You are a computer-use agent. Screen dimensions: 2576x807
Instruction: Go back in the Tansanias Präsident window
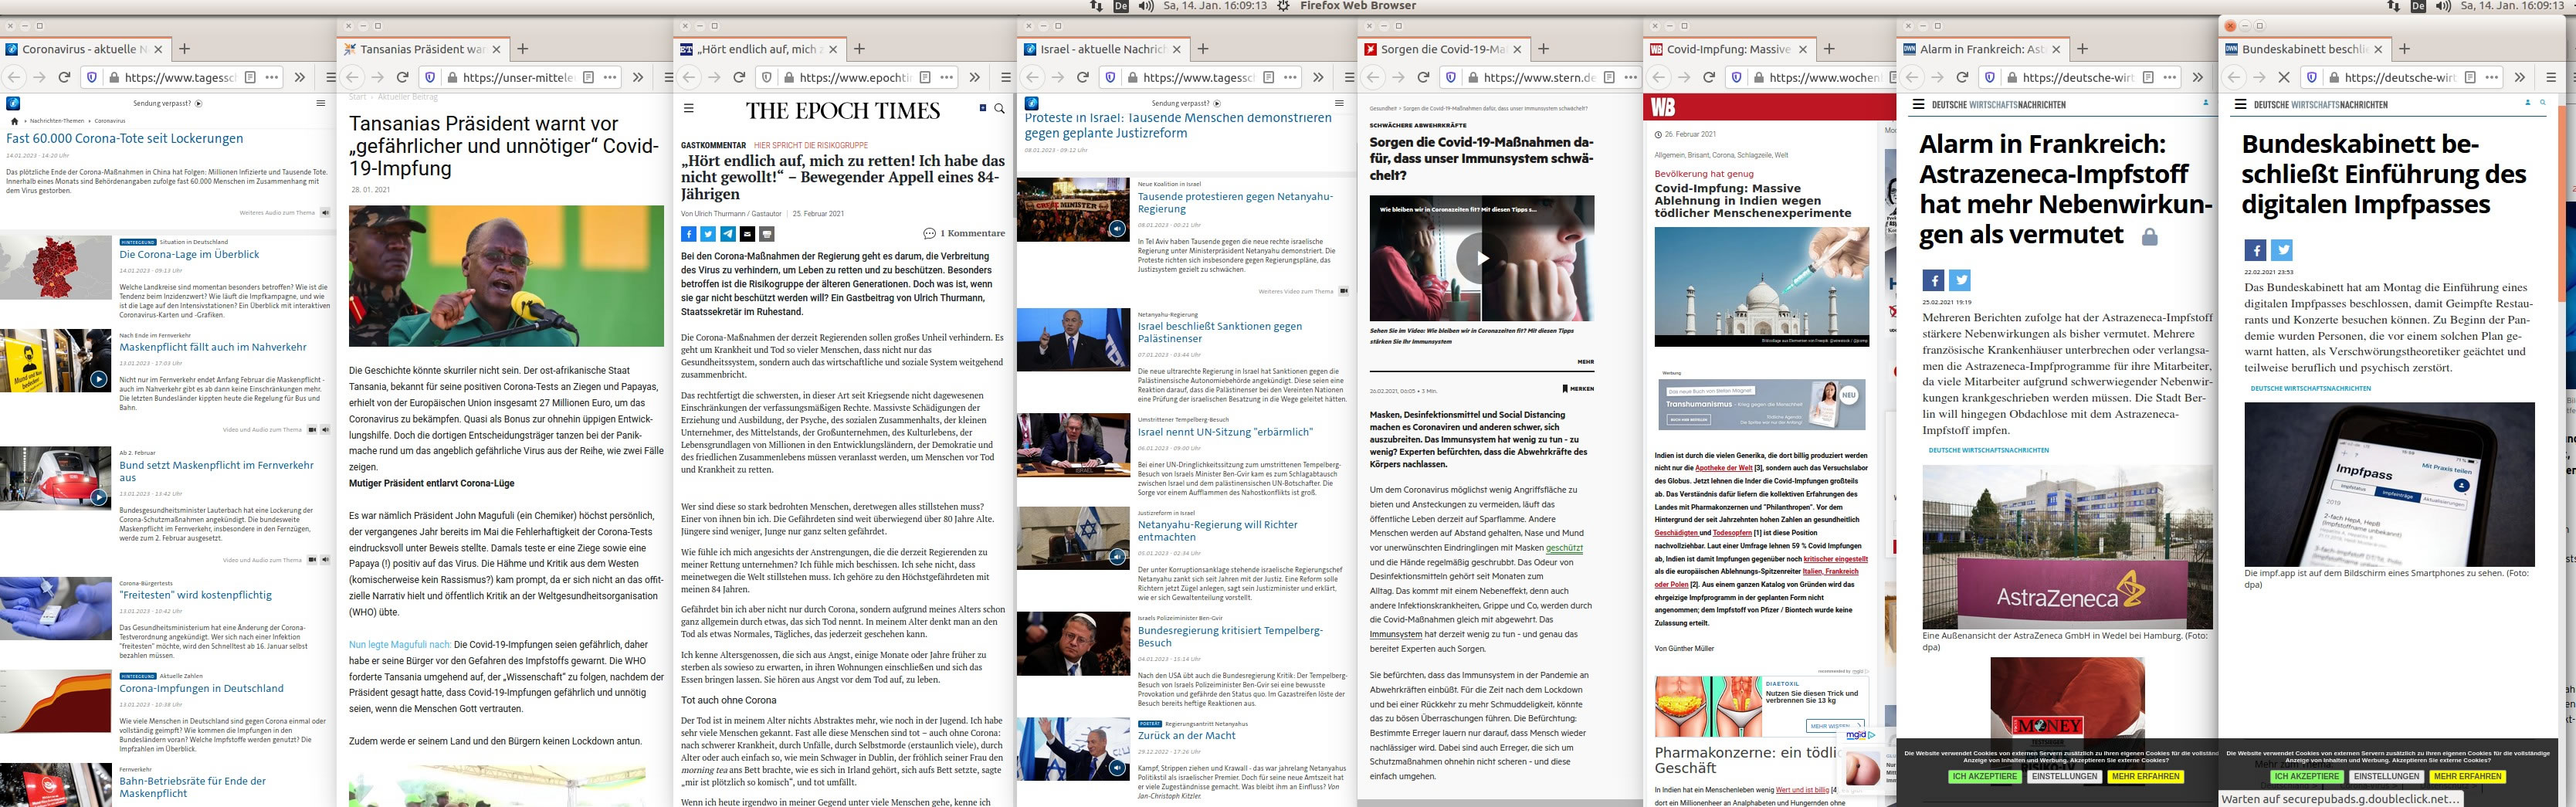[x=352, y=77]
